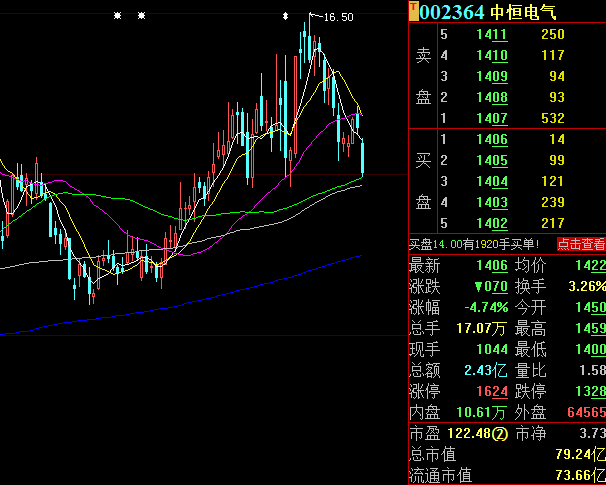The image size is (606, 485).
Task: Select buy level 1 price 1406
Action: (x=491, y=140)
